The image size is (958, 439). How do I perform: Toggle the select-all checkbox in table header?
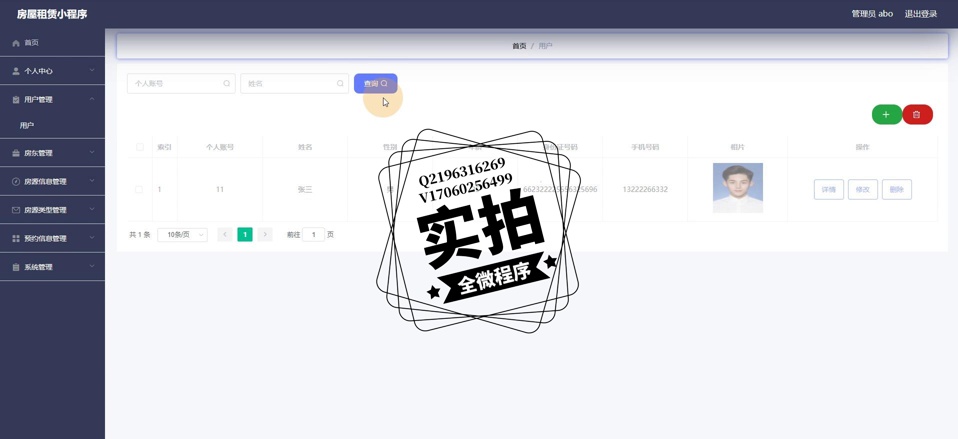tap(140, 147)
